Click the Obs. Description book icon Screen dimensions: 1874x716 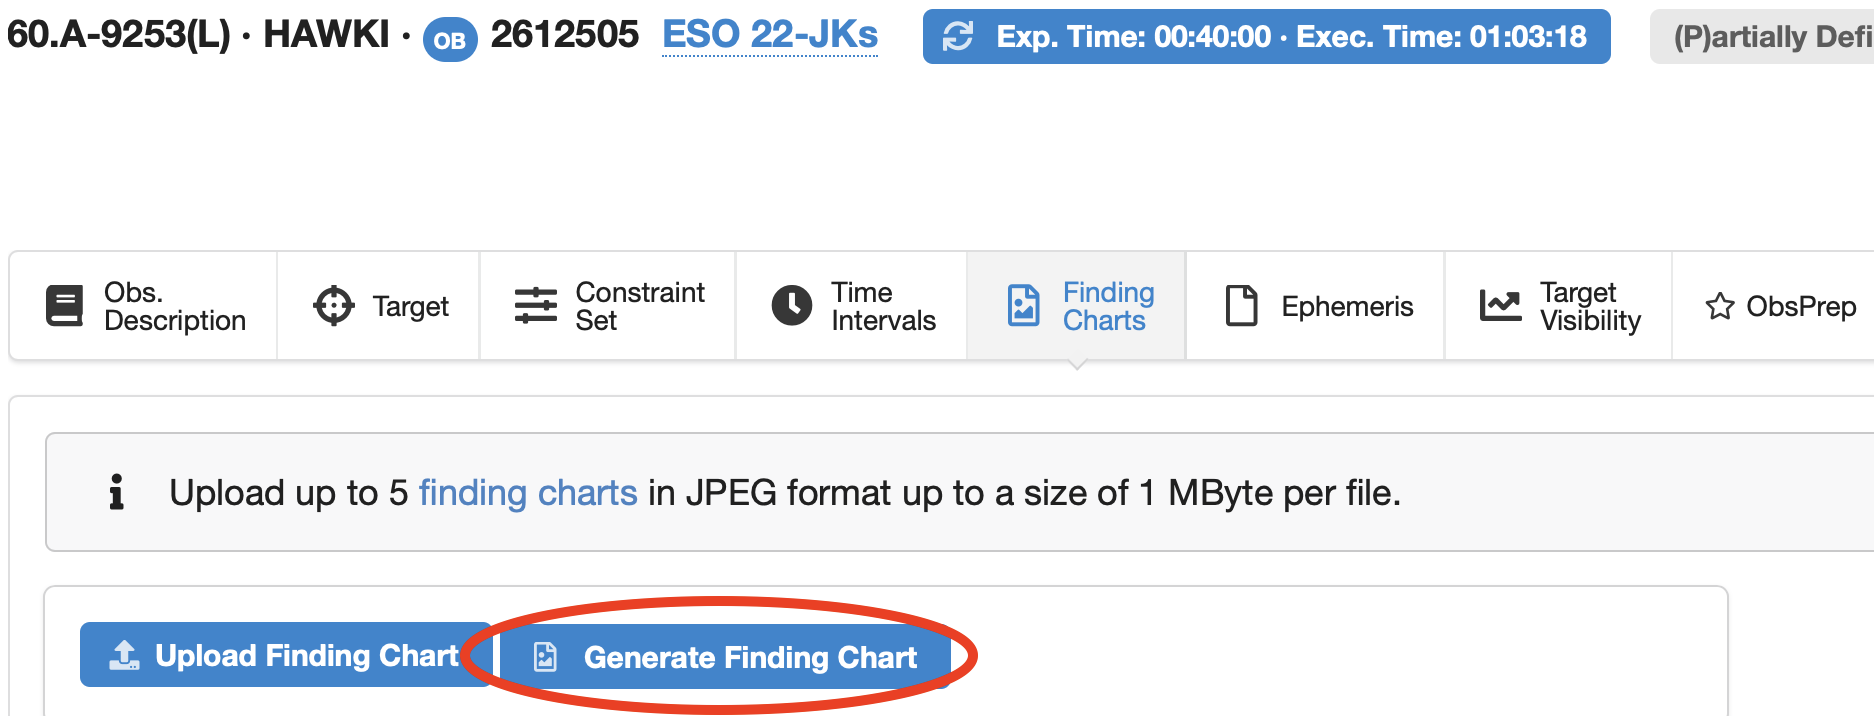[65, 306]
